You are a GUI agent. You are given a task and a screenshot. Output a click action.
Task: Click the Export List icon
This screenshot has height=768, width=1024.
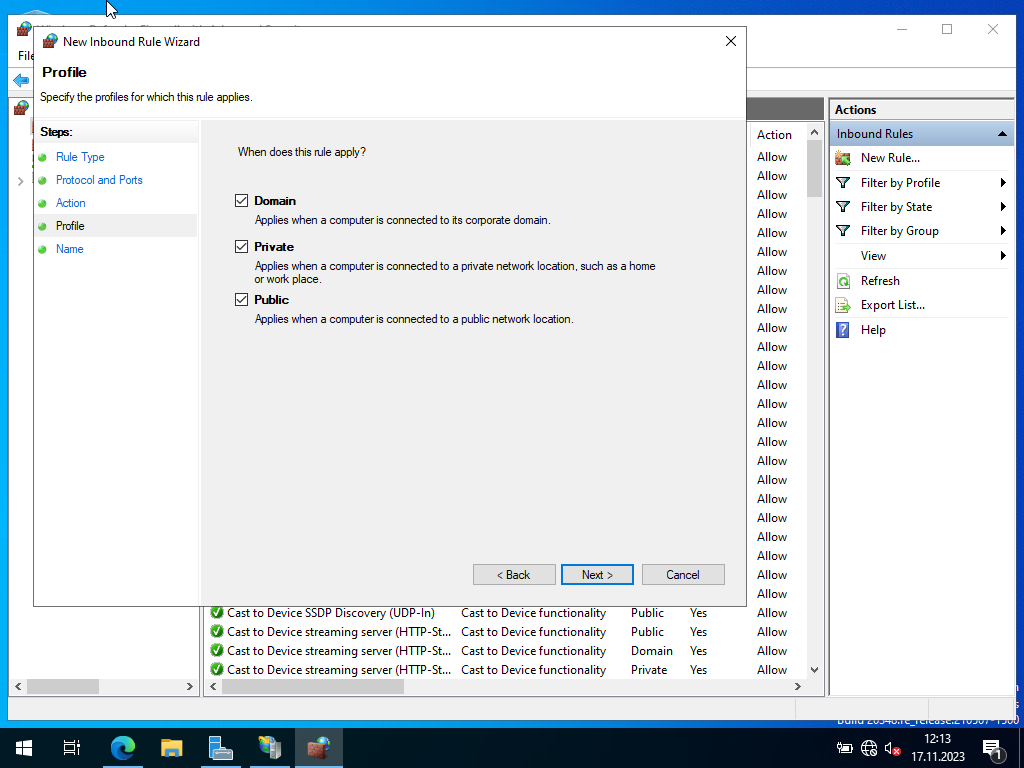pyautogui.click(x=843, y=305)
